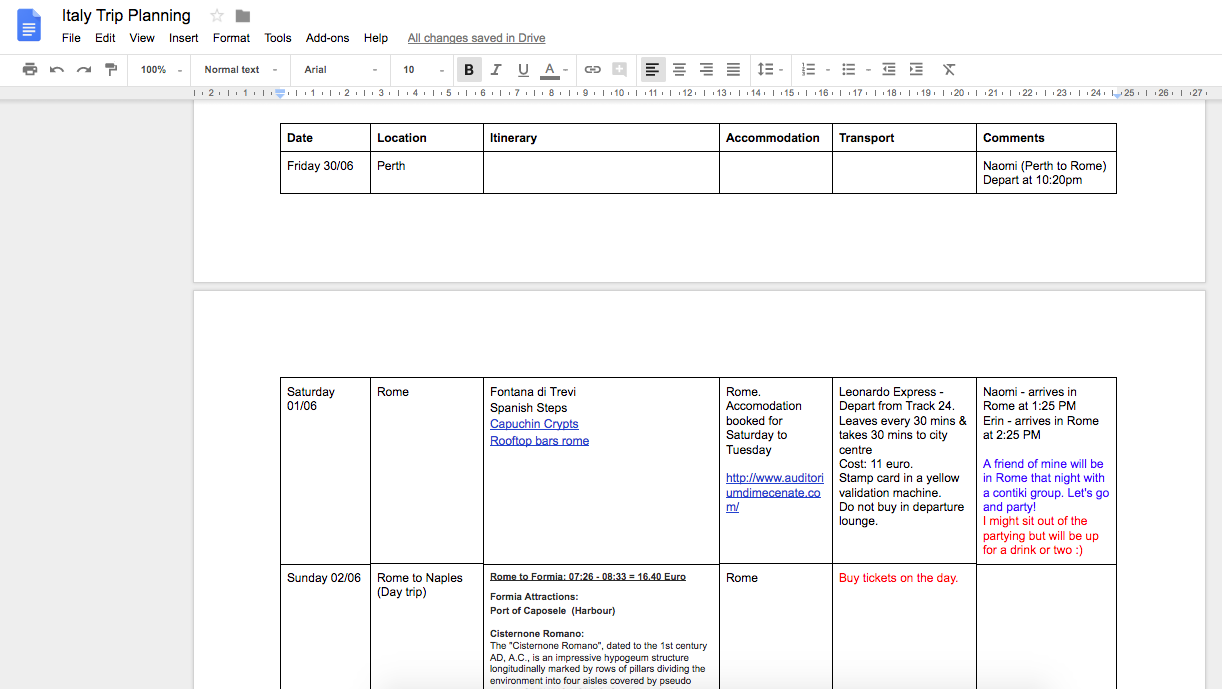
Task: Click the Comments header cell
Action: [x=1046, y=138]
